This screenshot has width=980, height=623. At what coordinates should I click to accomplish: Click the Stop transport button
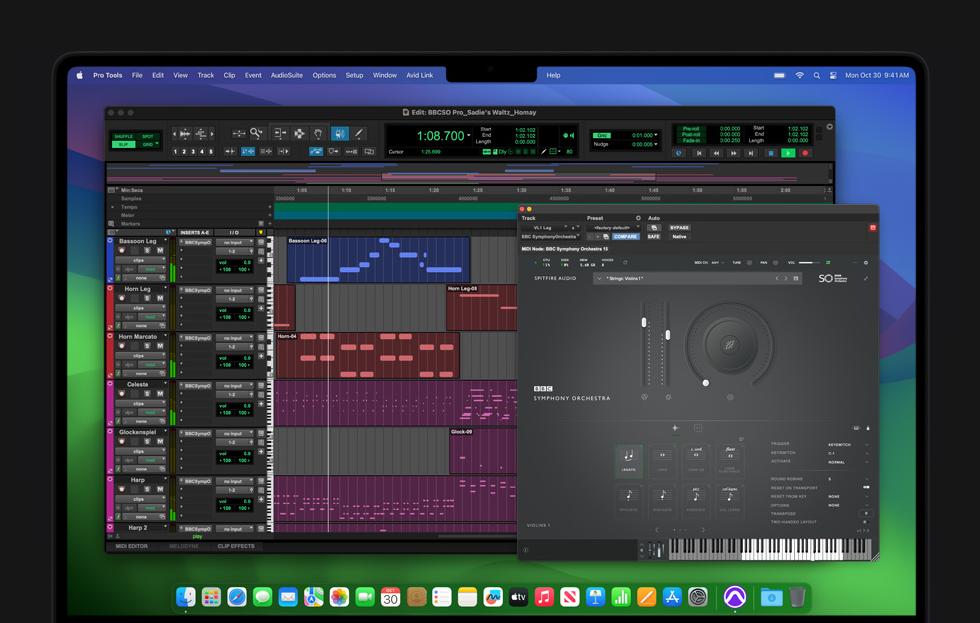(x=771, y=153)
